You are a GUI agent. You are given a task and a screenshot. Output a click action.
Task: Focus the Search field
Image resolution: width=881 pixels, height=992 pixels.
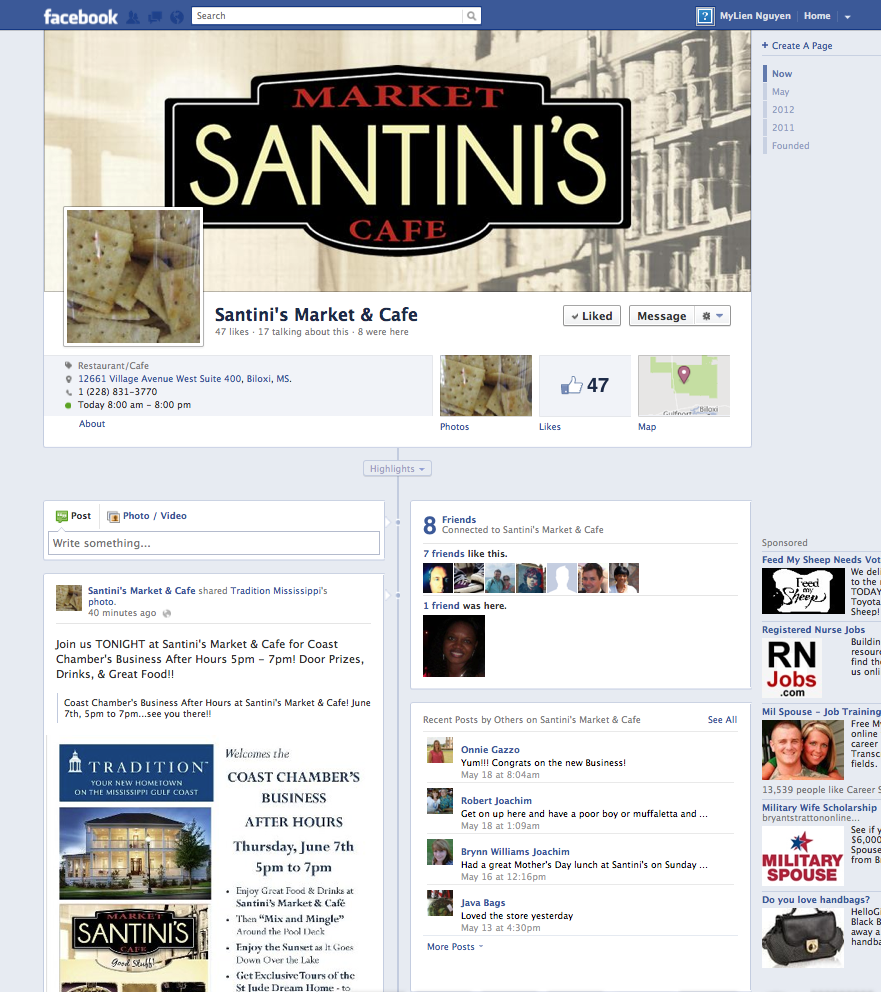[x=328, y=16]
